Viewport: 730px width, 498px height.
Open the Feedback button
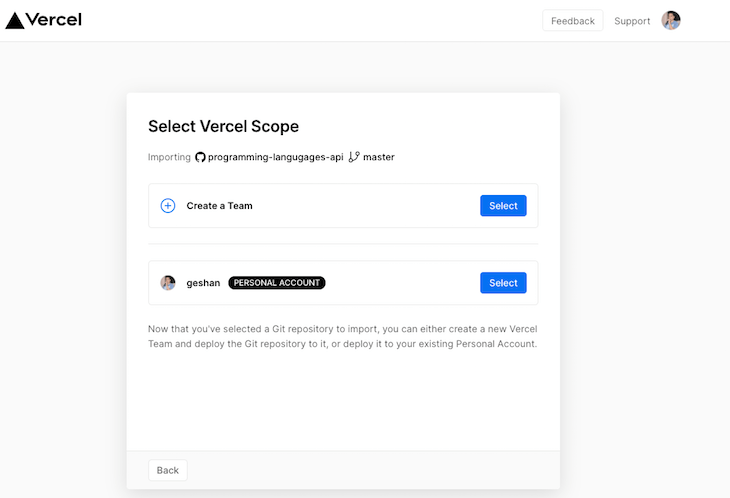click(x=573, y=21)
